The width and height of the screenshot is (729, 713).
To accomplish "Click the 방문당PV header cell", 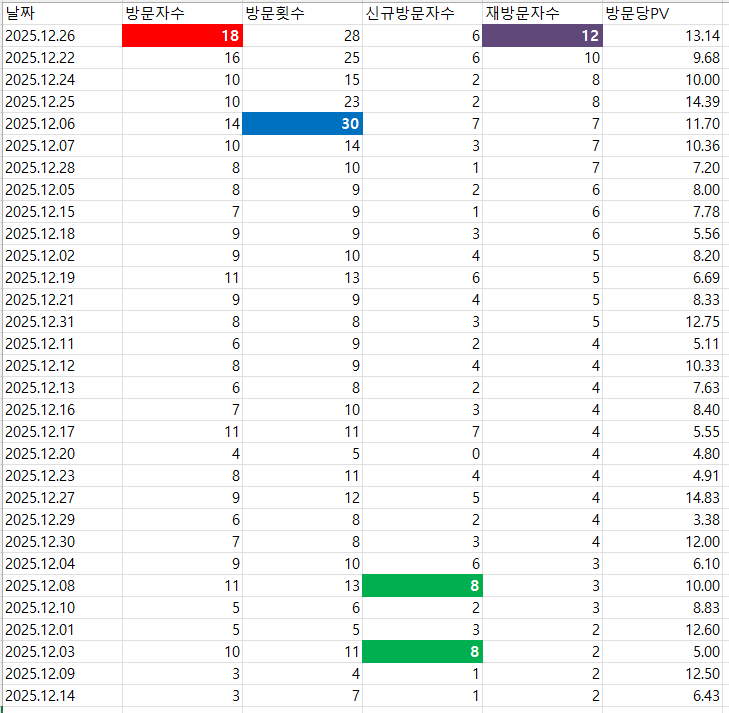I will [x=662, y=13].
